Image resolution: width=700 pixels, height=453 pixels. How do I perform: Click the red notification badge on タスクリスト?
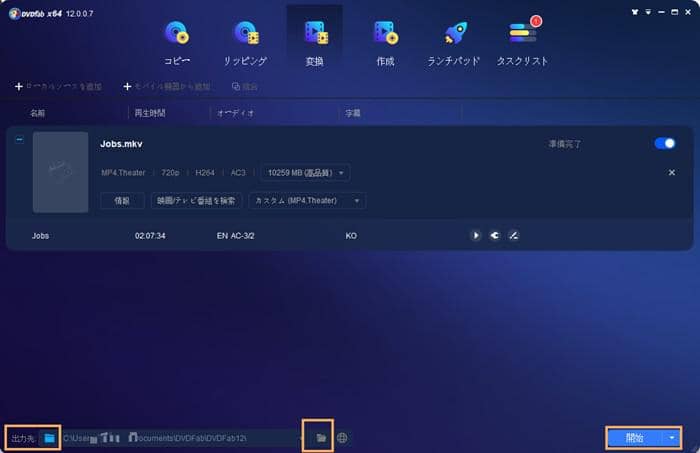coord(536,21)
